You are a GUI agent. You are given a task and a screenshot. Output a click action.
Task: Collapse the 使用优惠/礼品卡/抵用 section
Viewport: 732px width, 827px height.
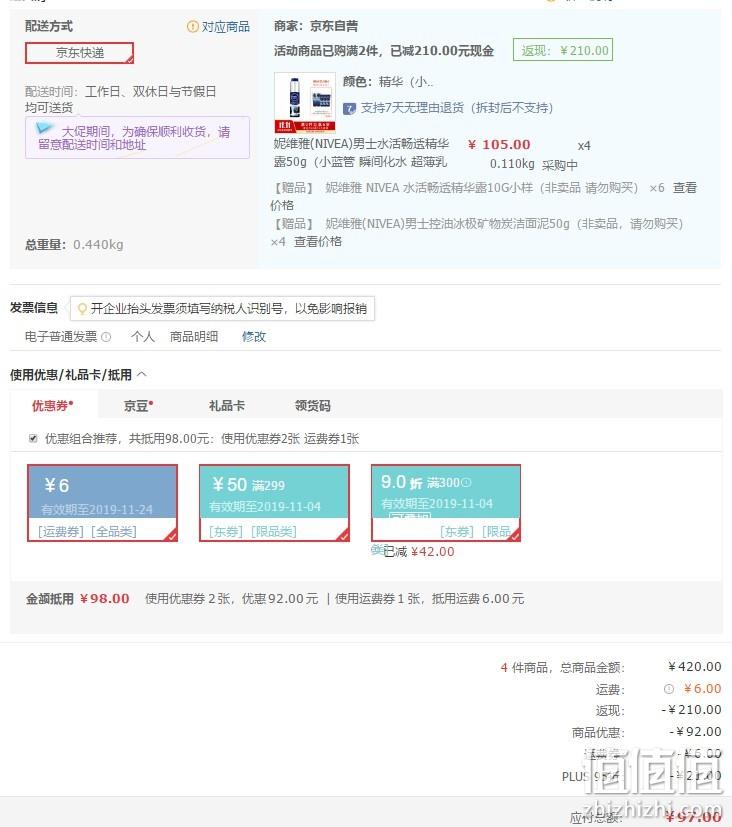[x=142, y=374]
